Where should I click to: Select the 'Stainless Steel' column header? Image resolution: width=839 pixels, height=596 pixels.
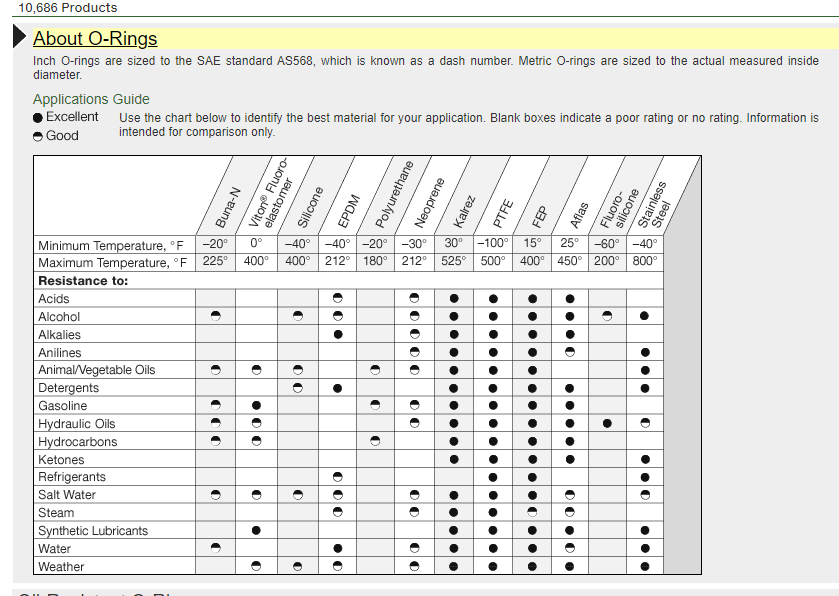(655, 205)
